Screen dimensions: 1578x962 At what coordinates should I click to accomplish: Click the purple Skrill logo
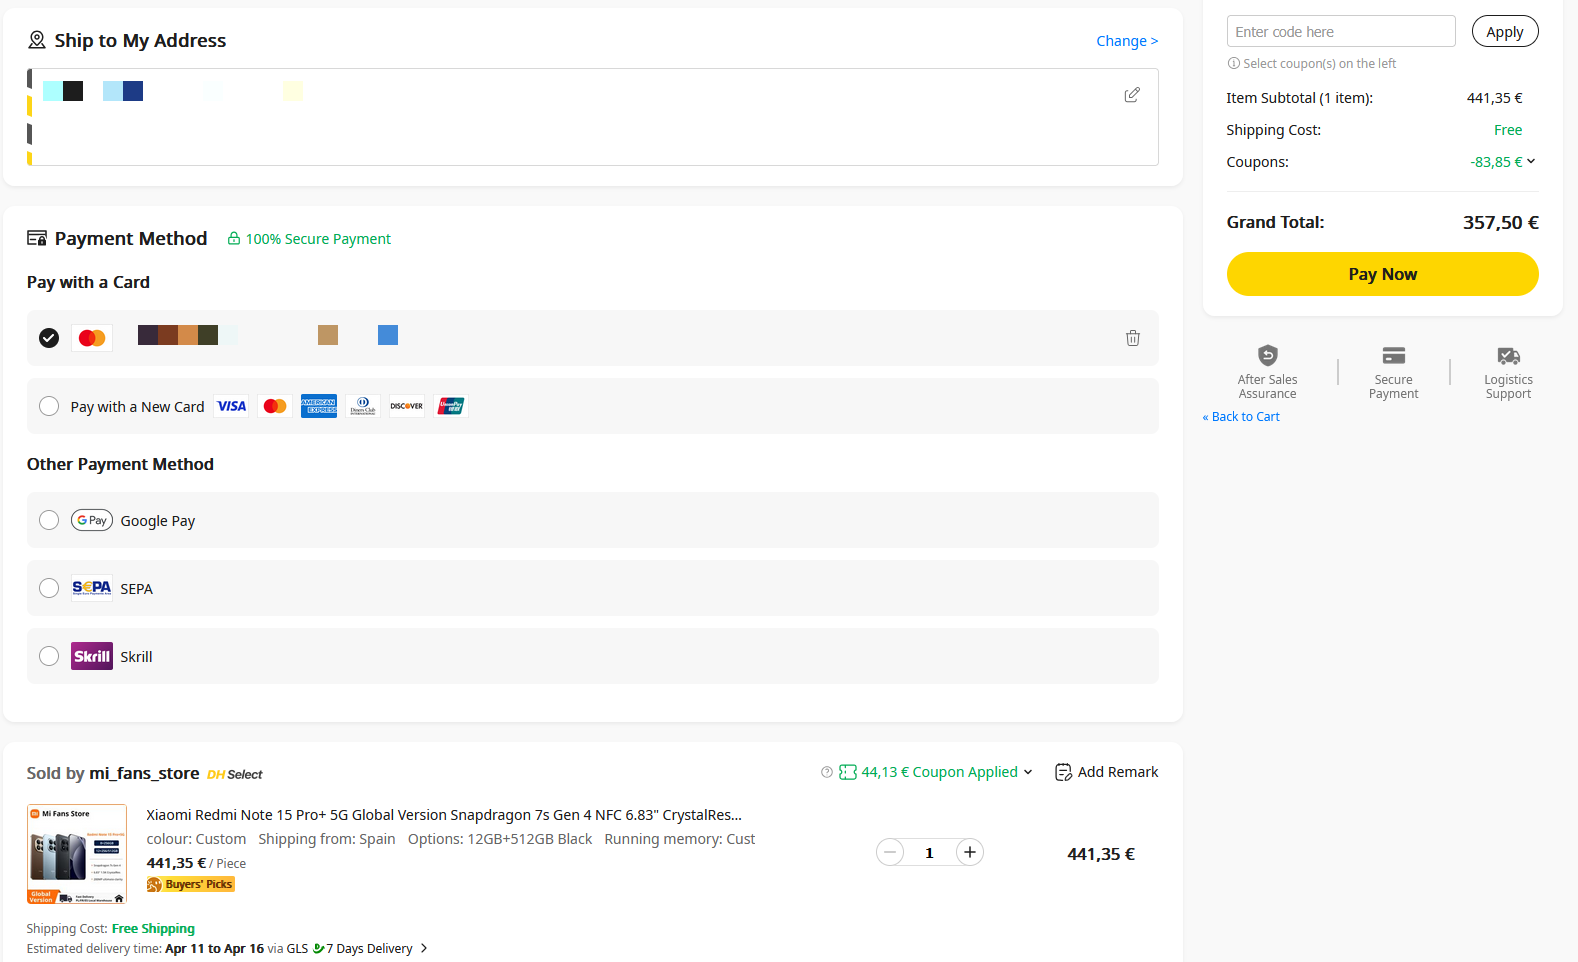92,656
